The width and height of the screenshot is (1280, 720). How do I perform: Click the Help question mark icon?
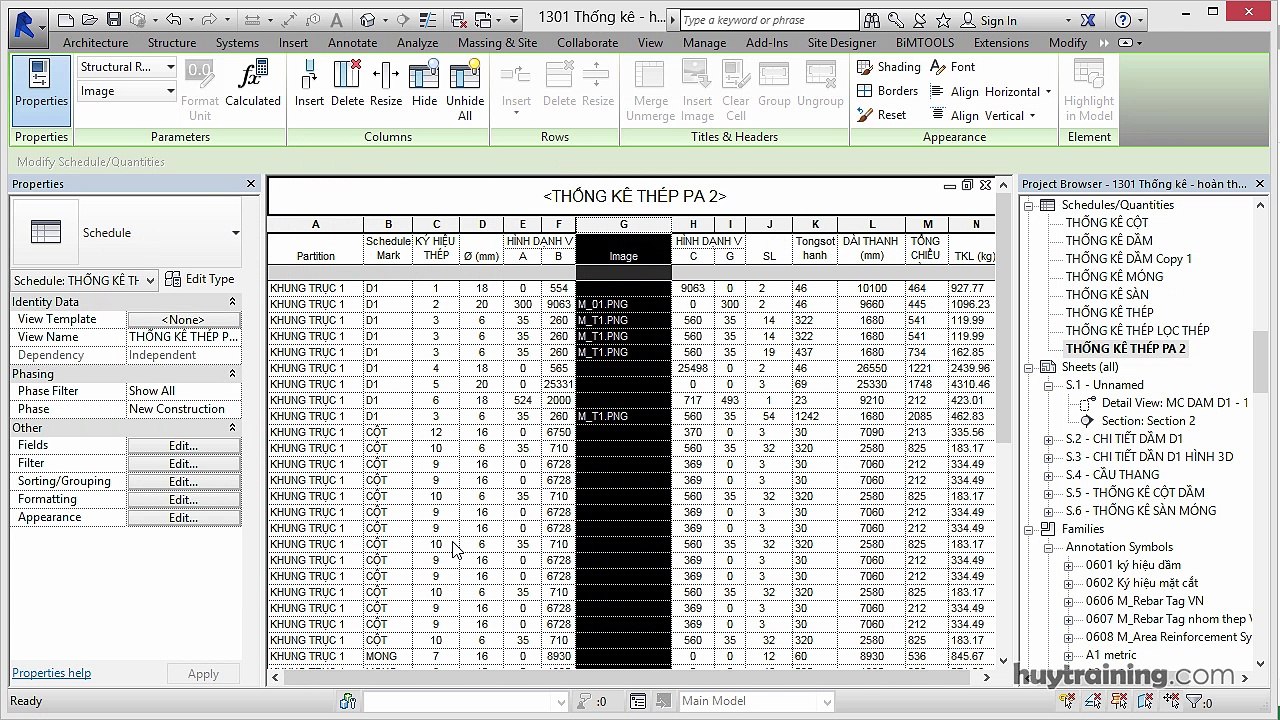click(1122, 20)
